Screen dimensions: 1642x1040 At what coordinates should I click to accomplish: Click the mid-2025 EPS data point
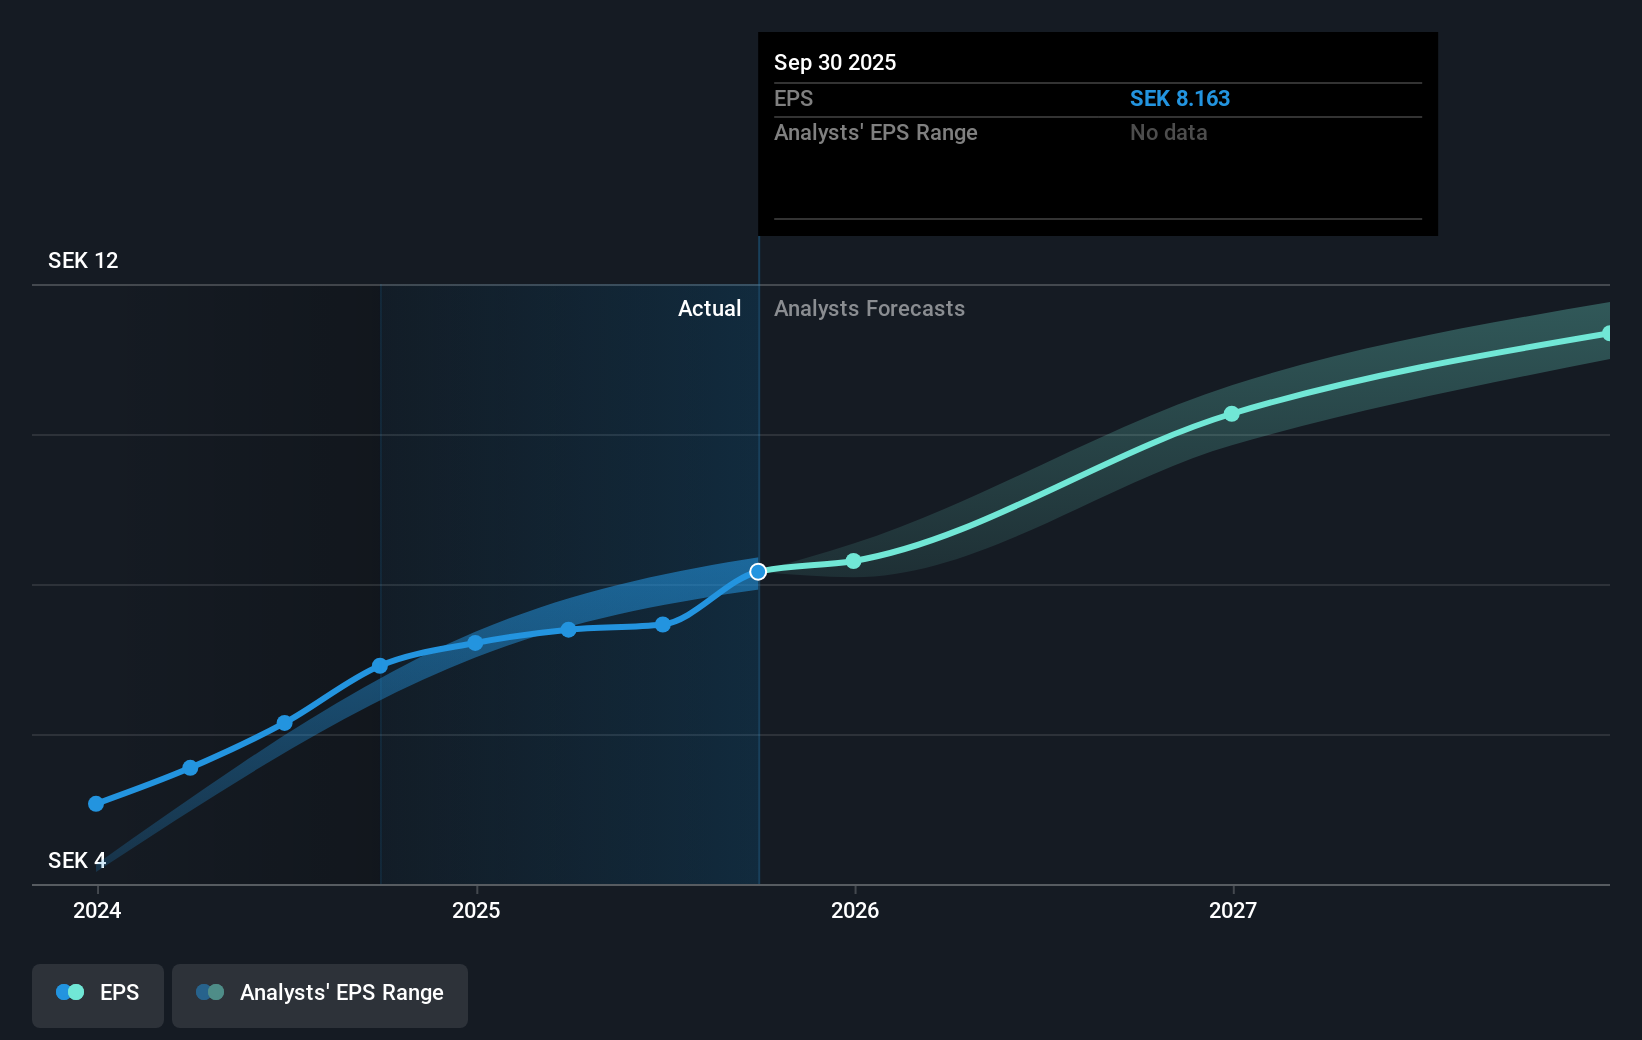568,630
